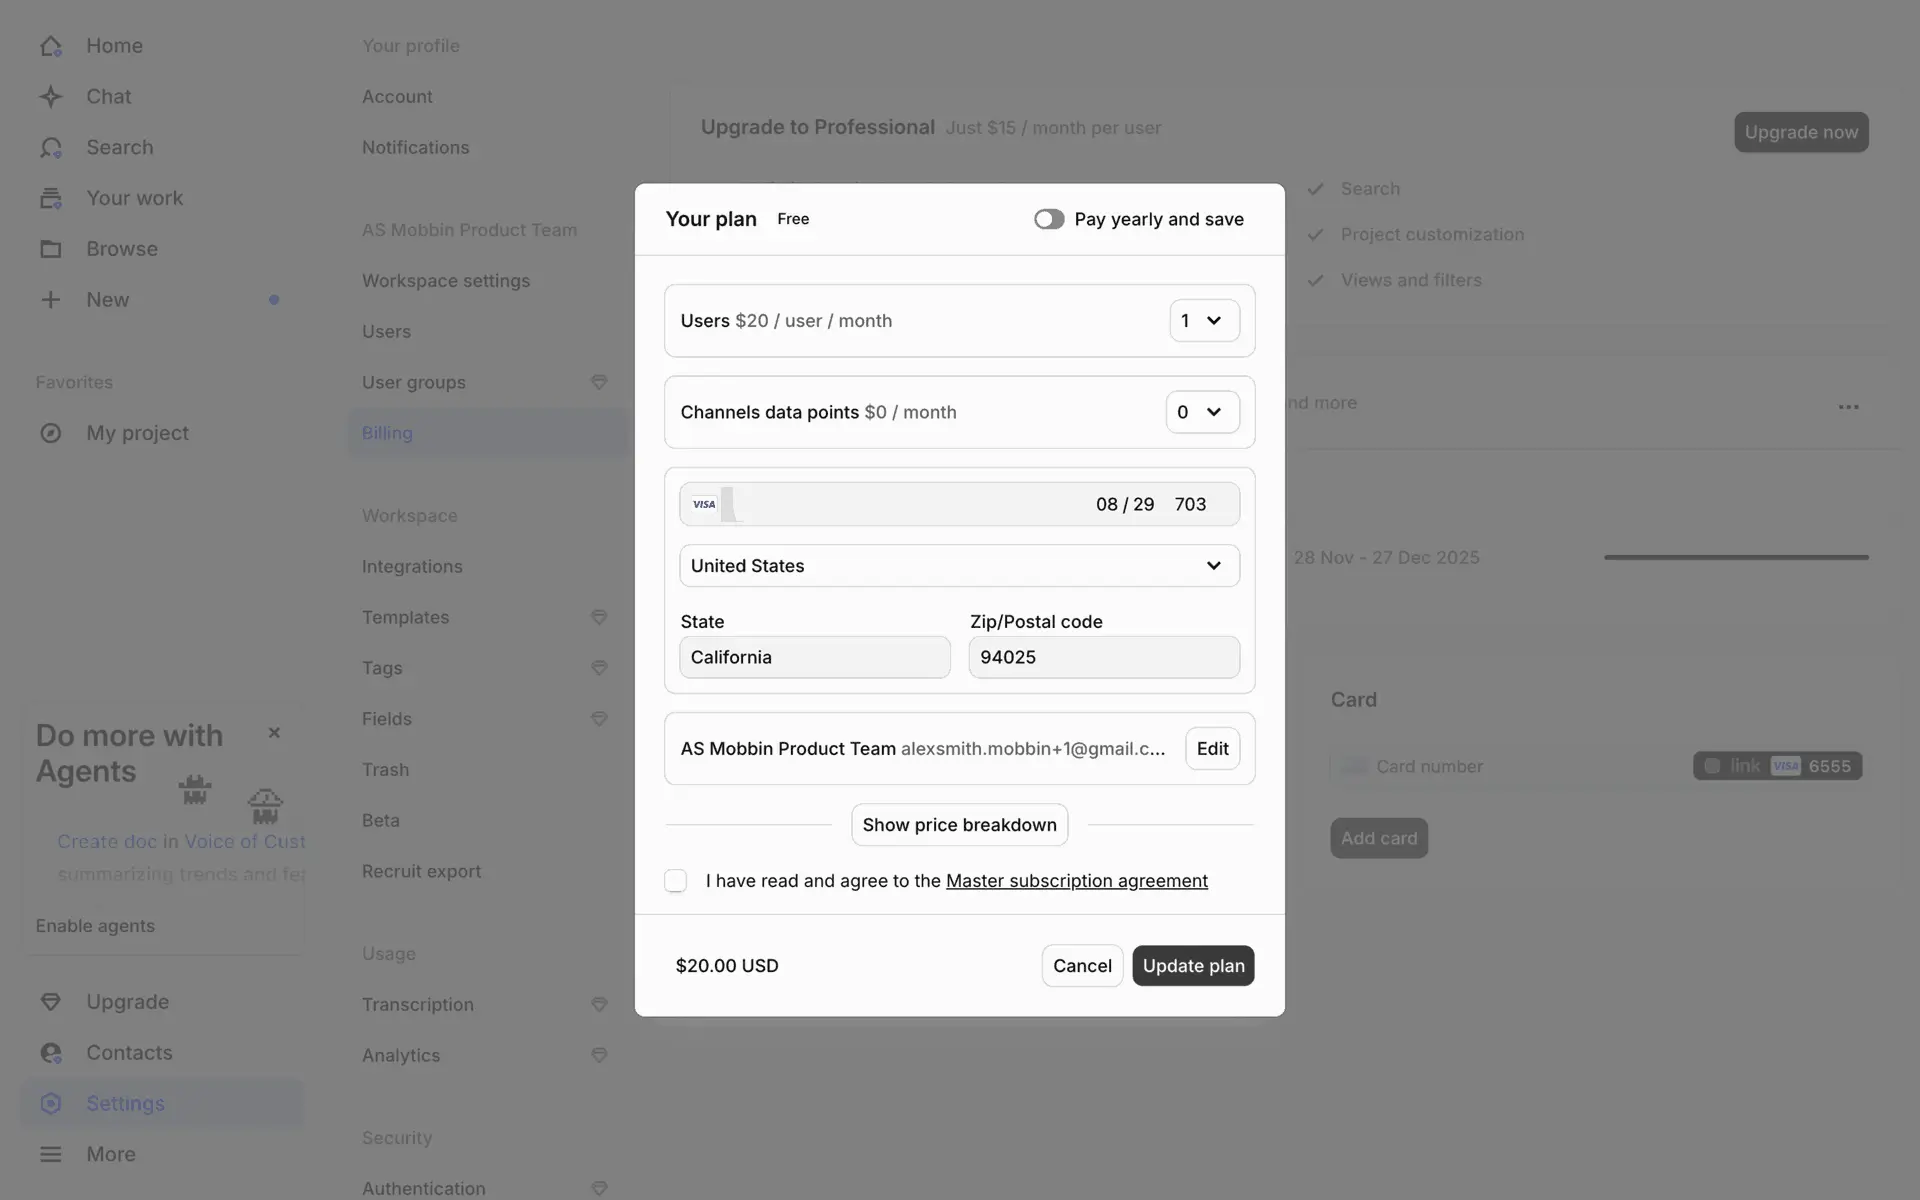Click the Browse folder icon
1920x1200 pixels.
pyautogui.click(x=51, y=249)
